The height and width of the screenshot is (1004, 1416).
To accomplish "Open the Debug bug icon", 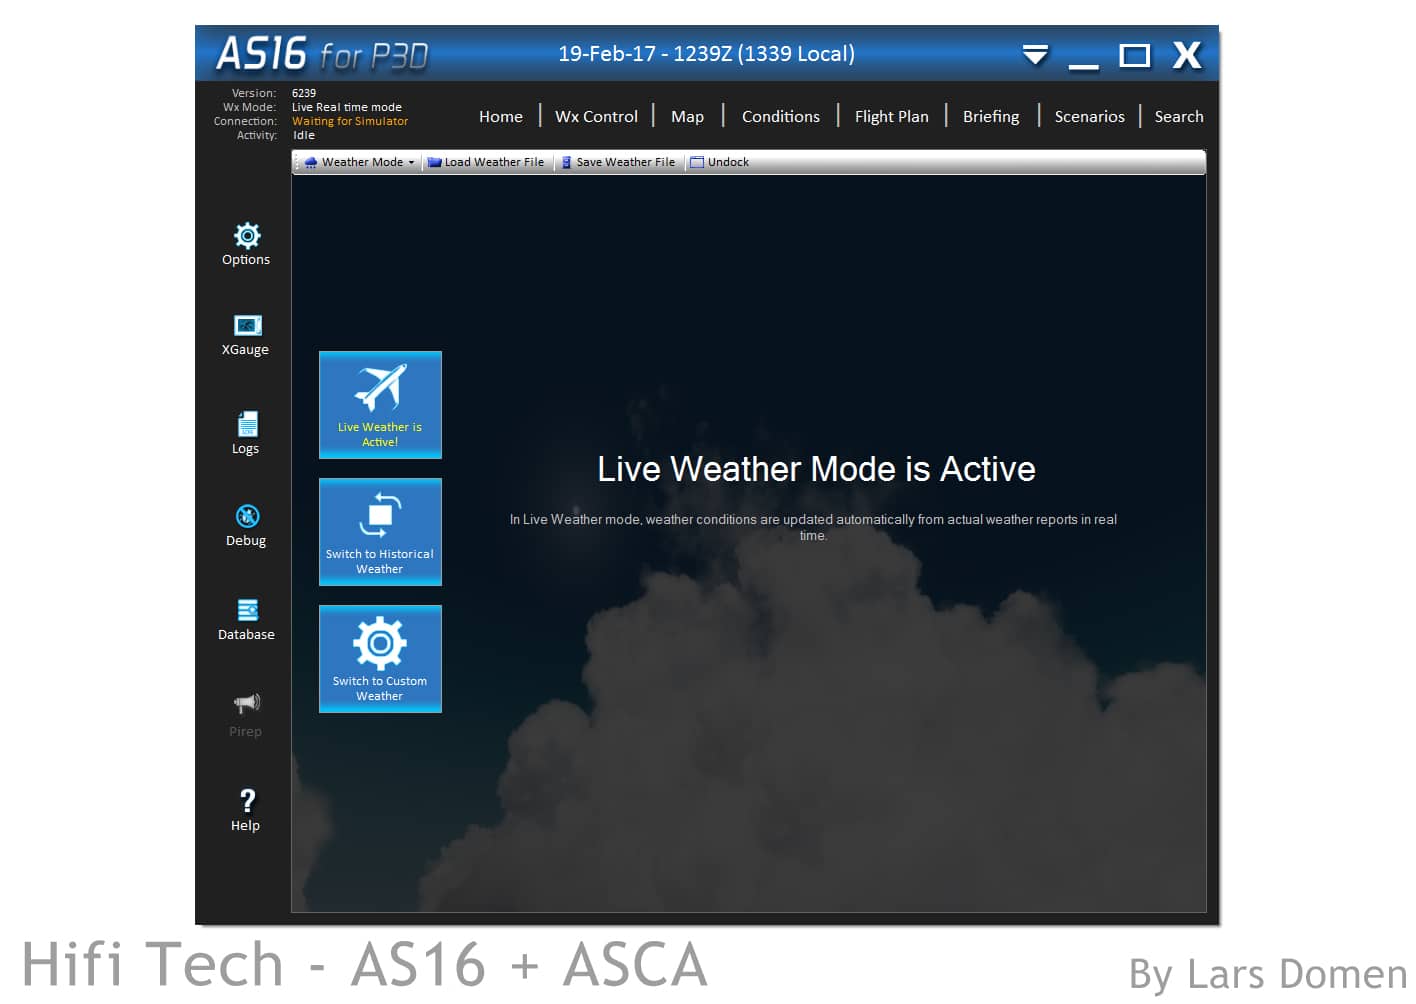I will point(246,516).
